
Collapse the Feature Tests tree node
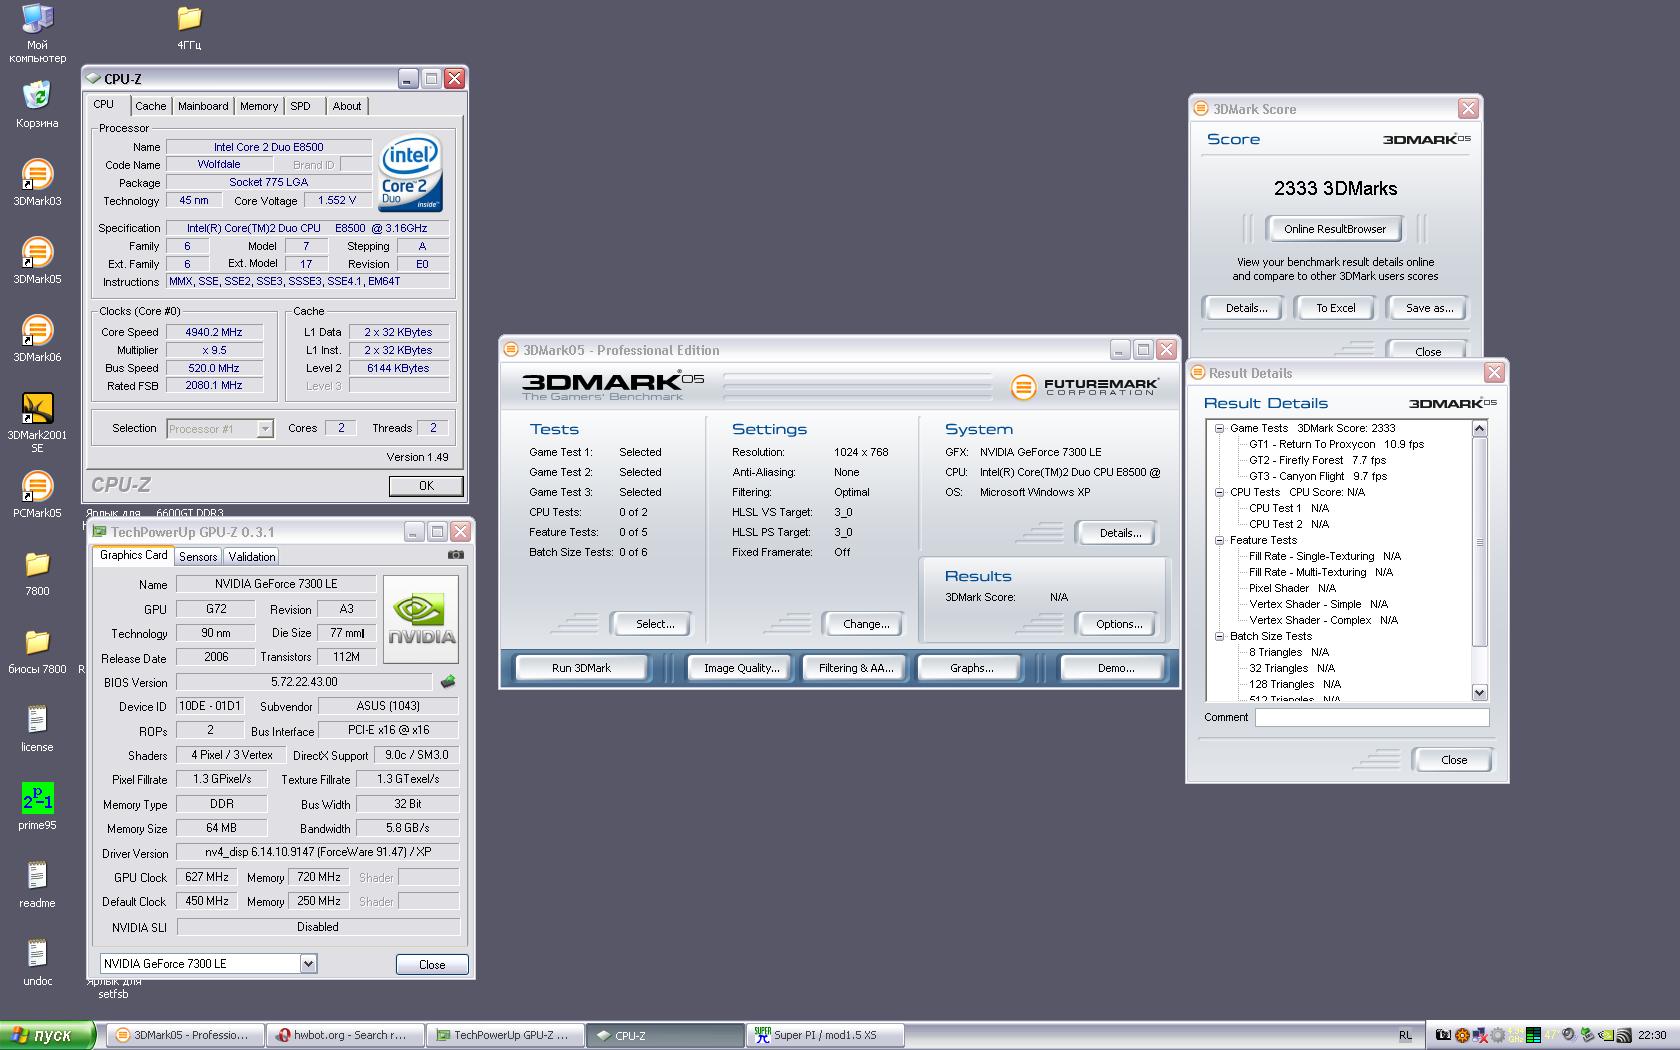pyautogui.click(x=1219, y=540)
